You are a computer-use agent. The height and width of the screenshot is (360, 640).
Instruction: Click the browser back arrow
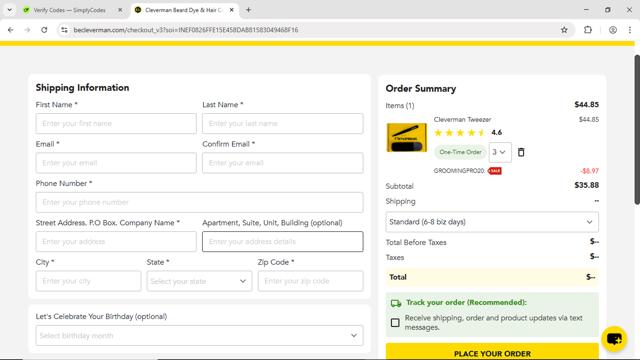pos(11,30)
